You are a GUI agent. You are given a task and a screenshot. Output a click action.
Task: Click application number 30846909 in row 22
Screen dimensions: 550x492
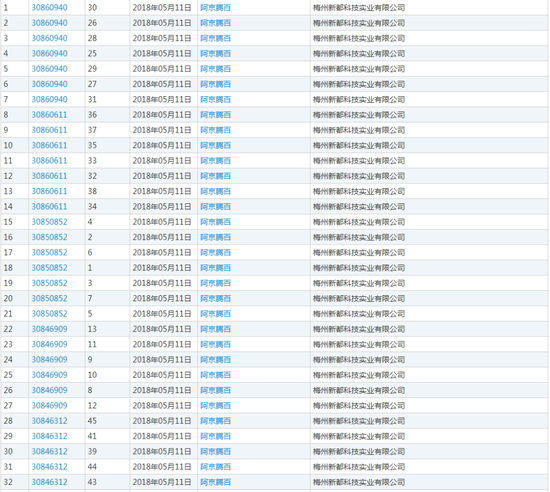(x=49, y=329)
